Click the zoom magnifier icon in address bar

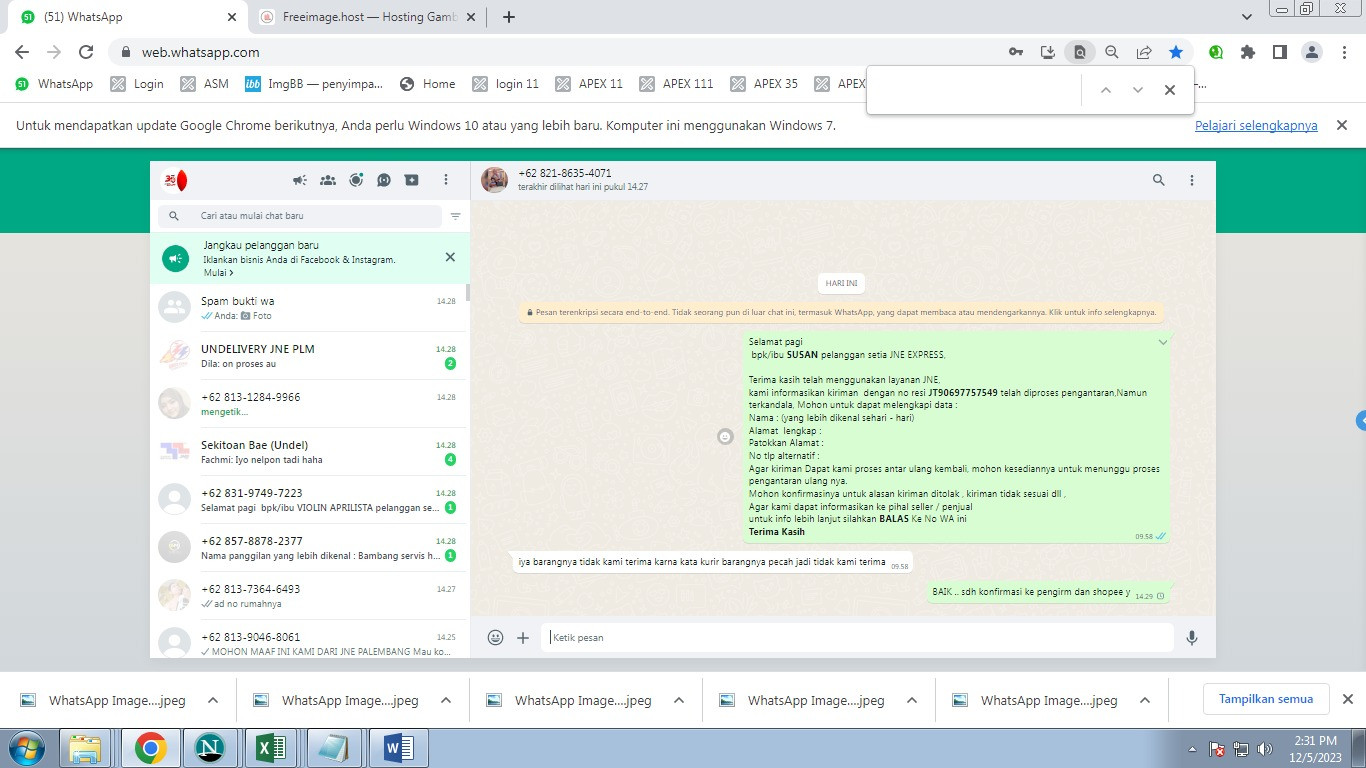[x=1111, y=52]
